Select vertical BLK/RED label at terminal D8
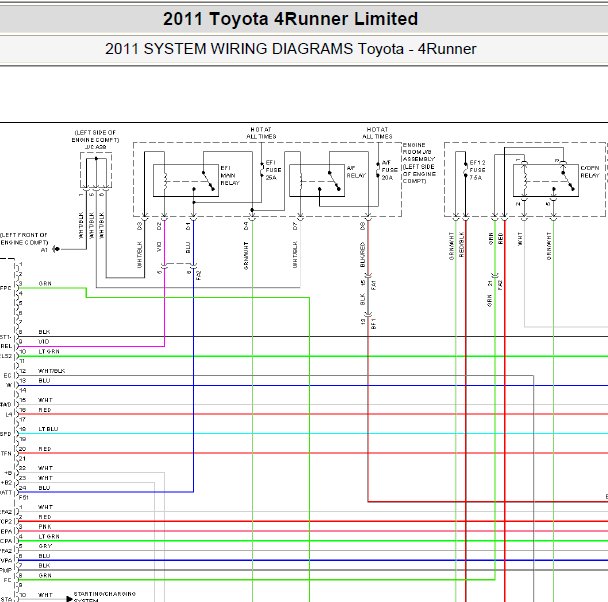 click(x=362, y=255)
